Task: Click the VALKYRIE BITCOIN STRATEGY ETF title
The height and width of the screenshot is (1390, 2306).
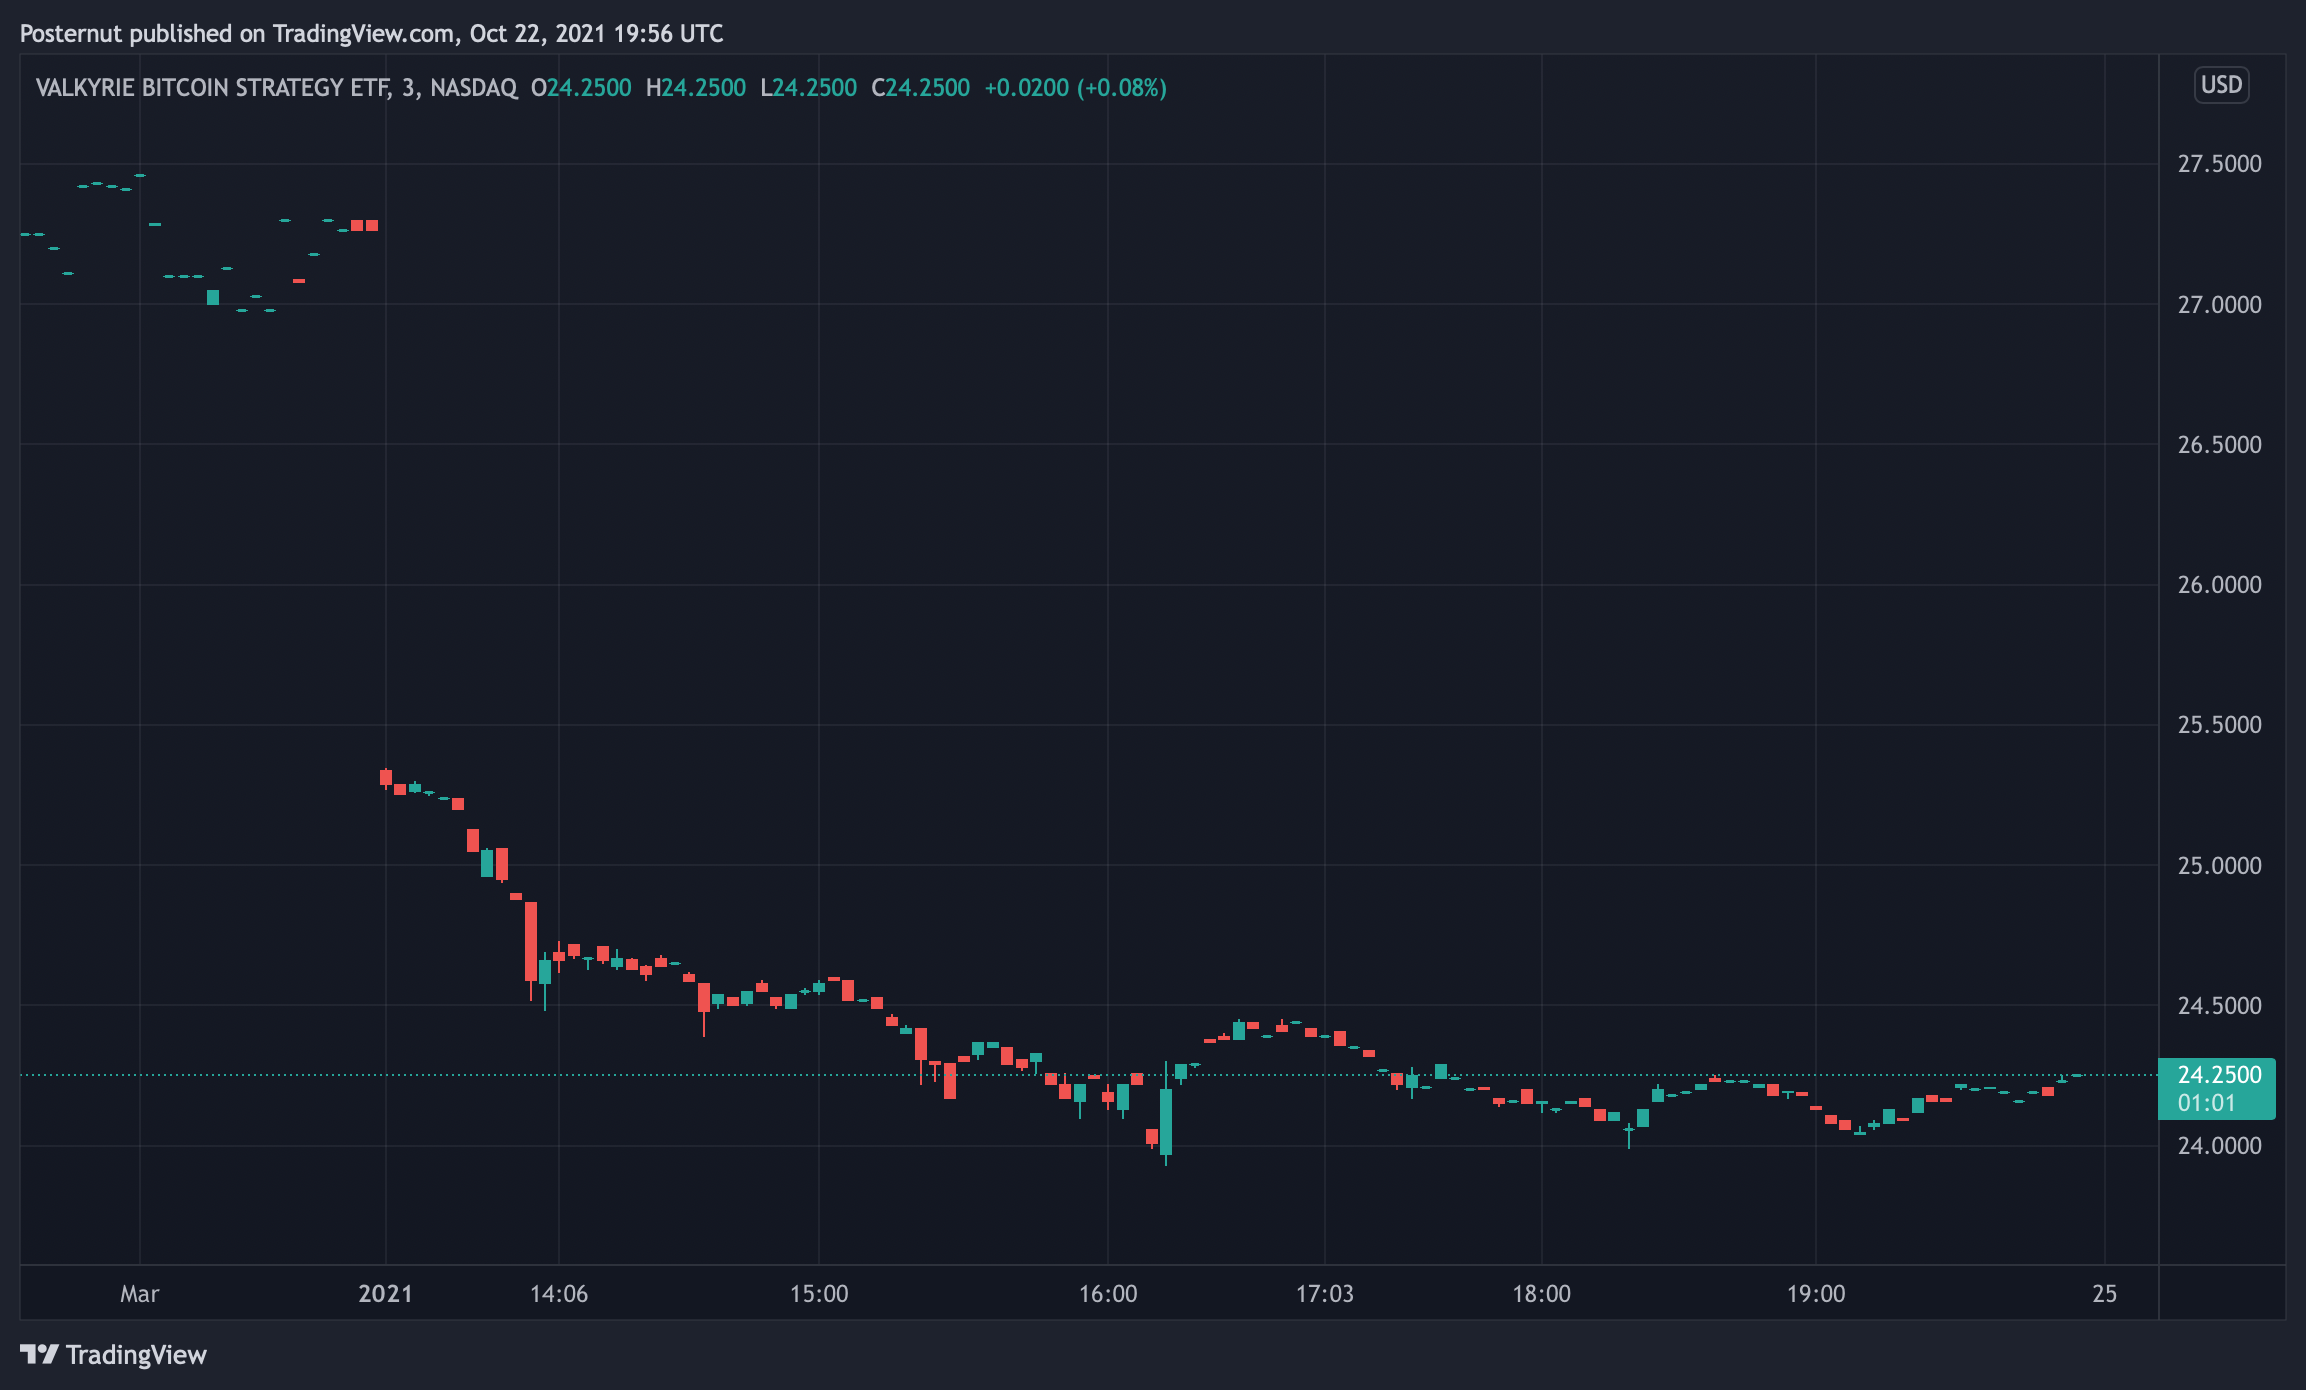Action: 213,88
